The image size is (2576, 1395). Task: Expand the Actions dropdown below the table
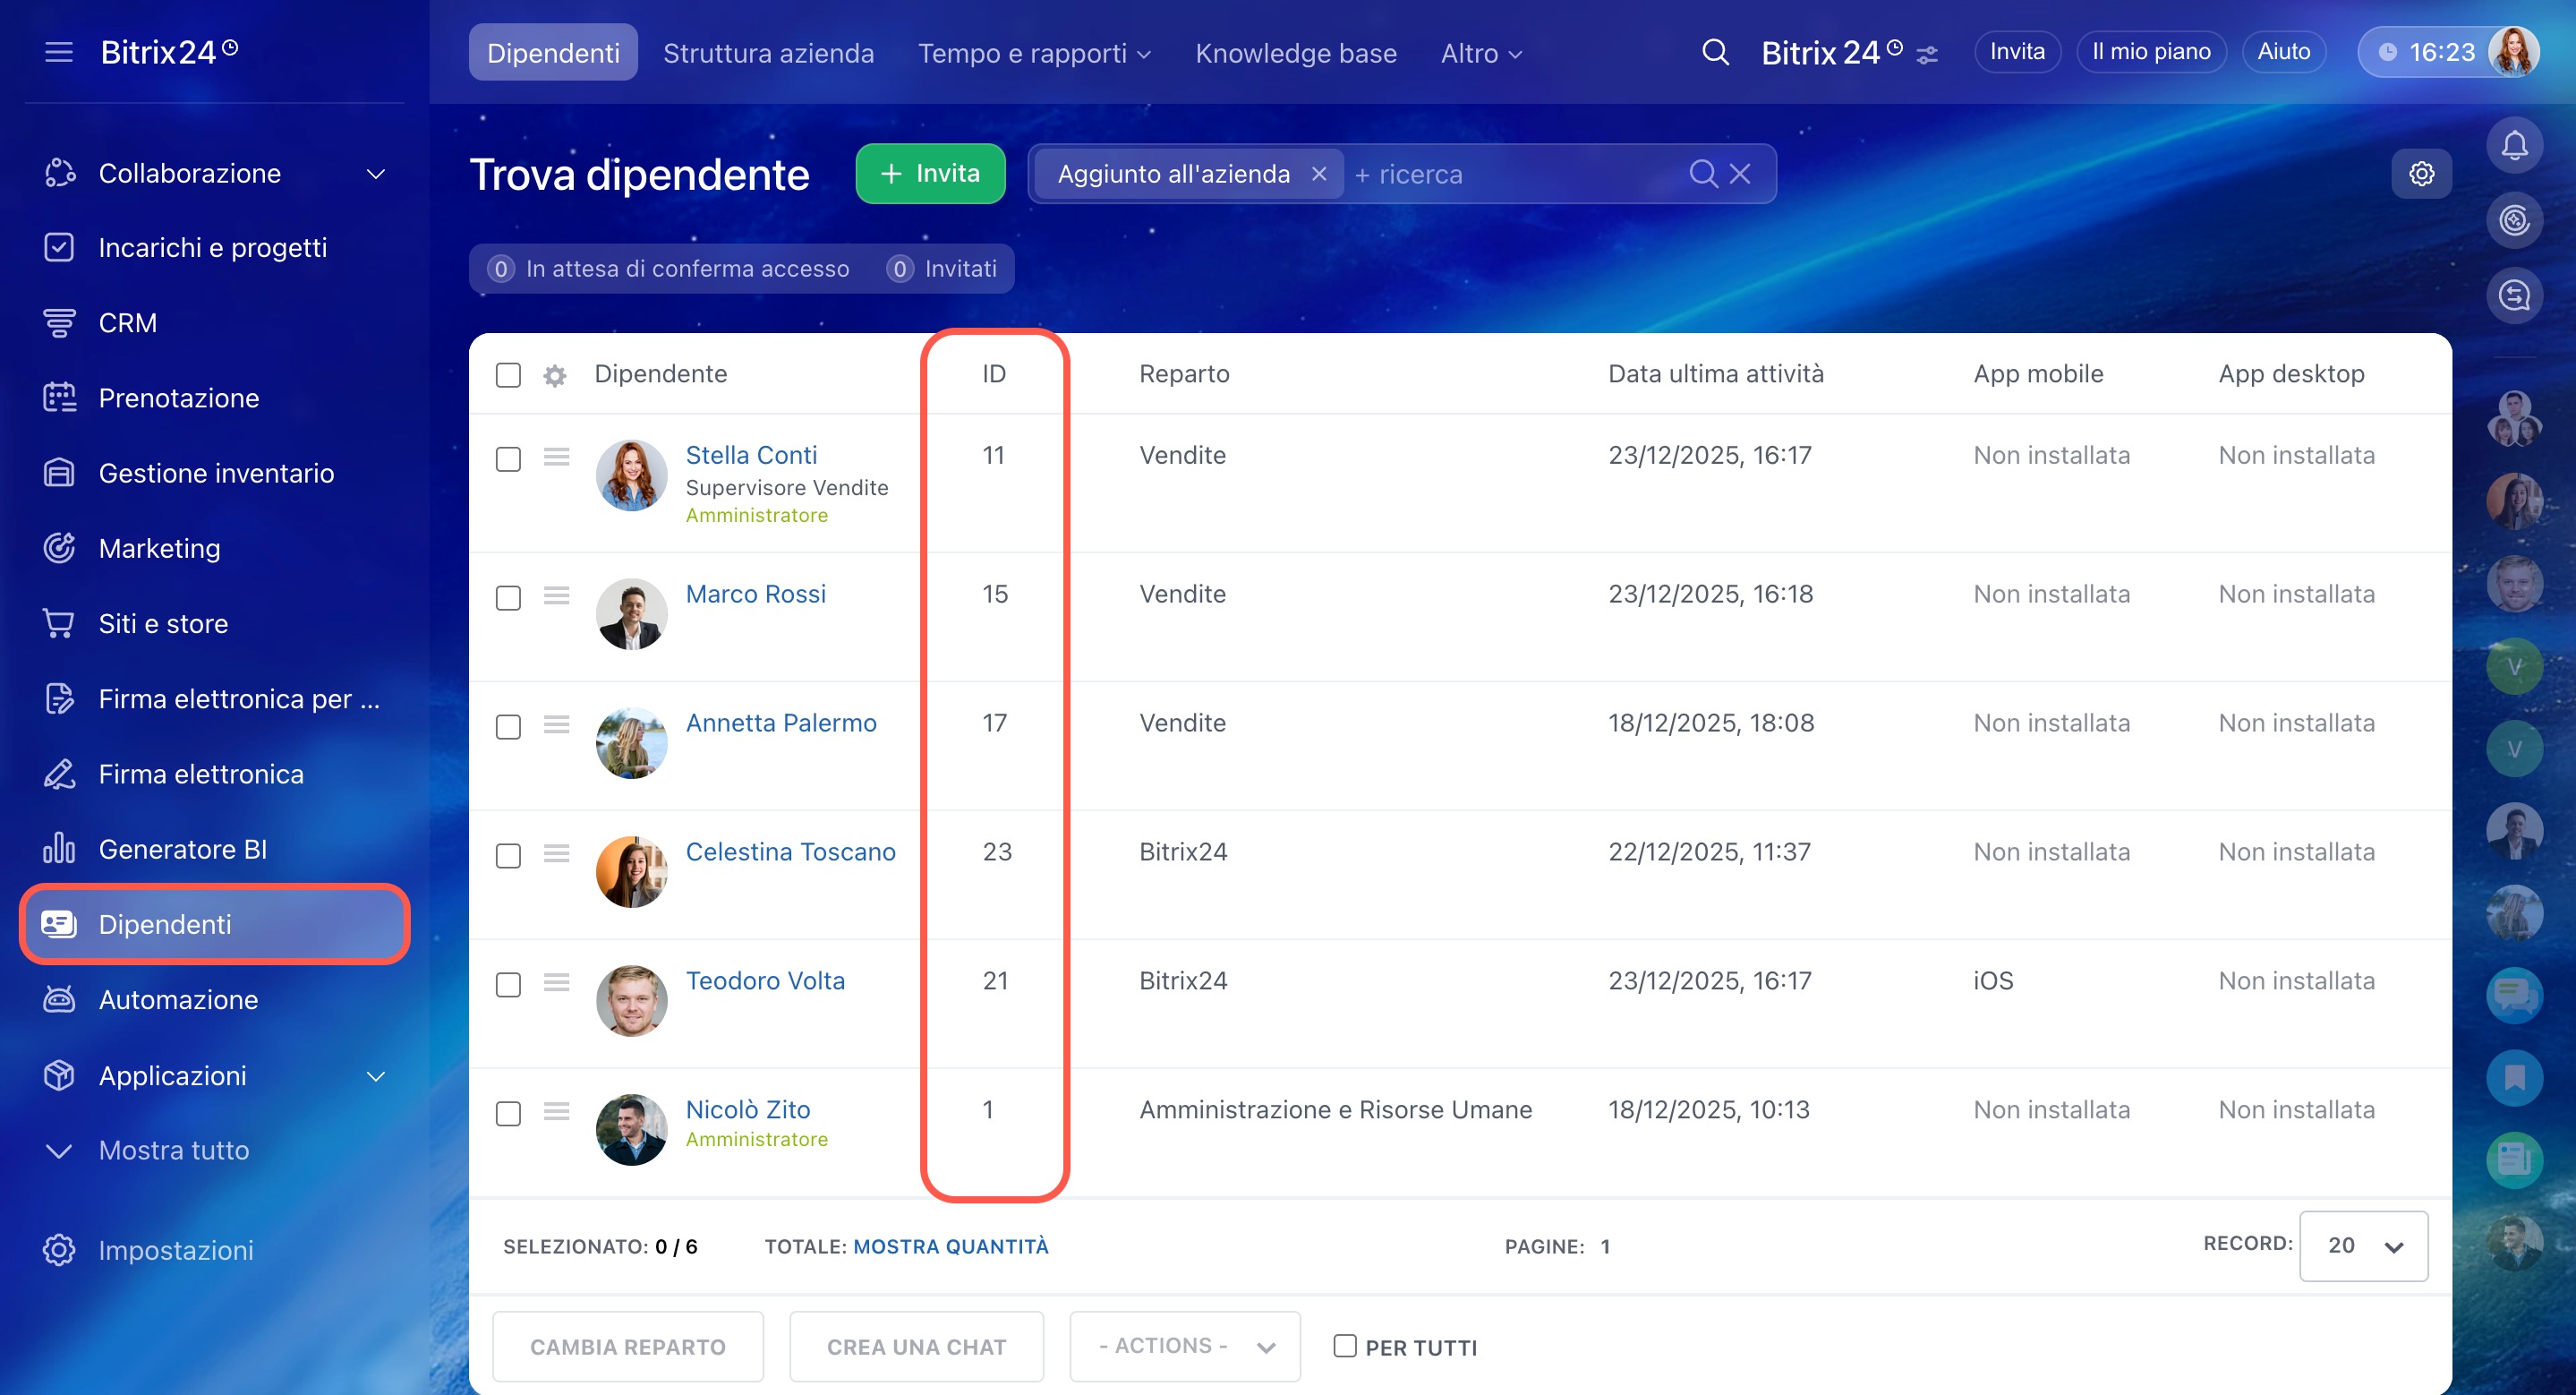point(1185,1346)
